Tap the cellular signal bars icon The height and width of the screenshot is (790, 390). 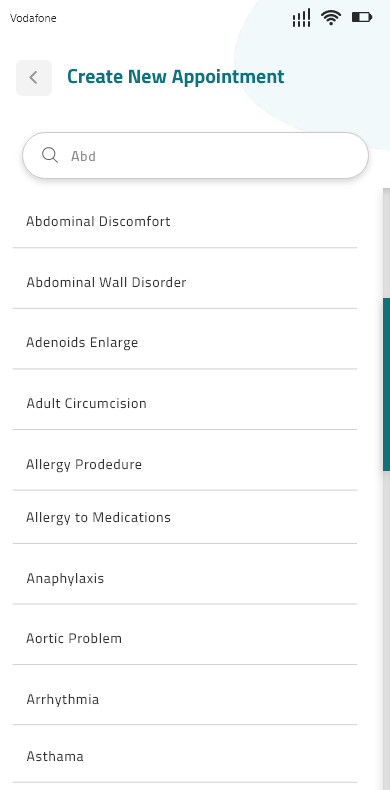[301, 18]
